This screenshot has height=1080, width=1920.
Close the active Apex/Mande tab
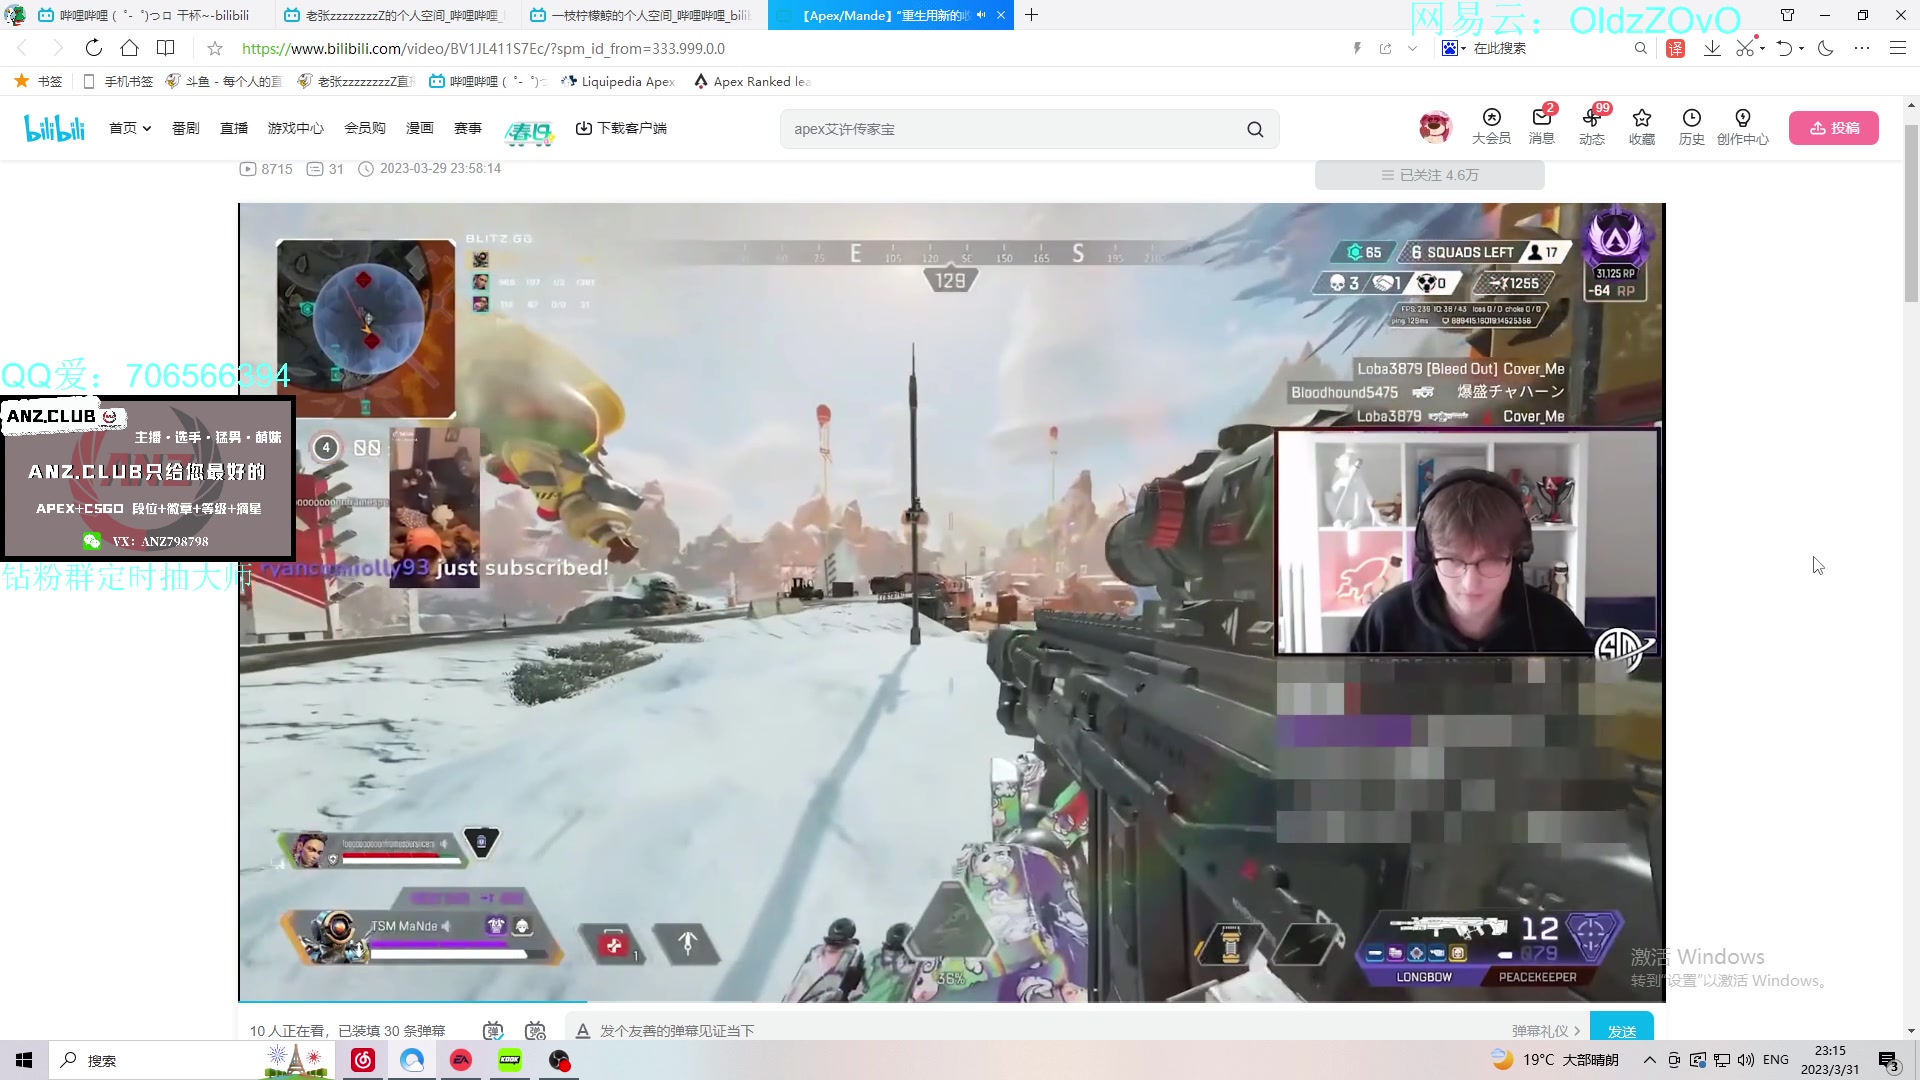tap(1000, 15)
